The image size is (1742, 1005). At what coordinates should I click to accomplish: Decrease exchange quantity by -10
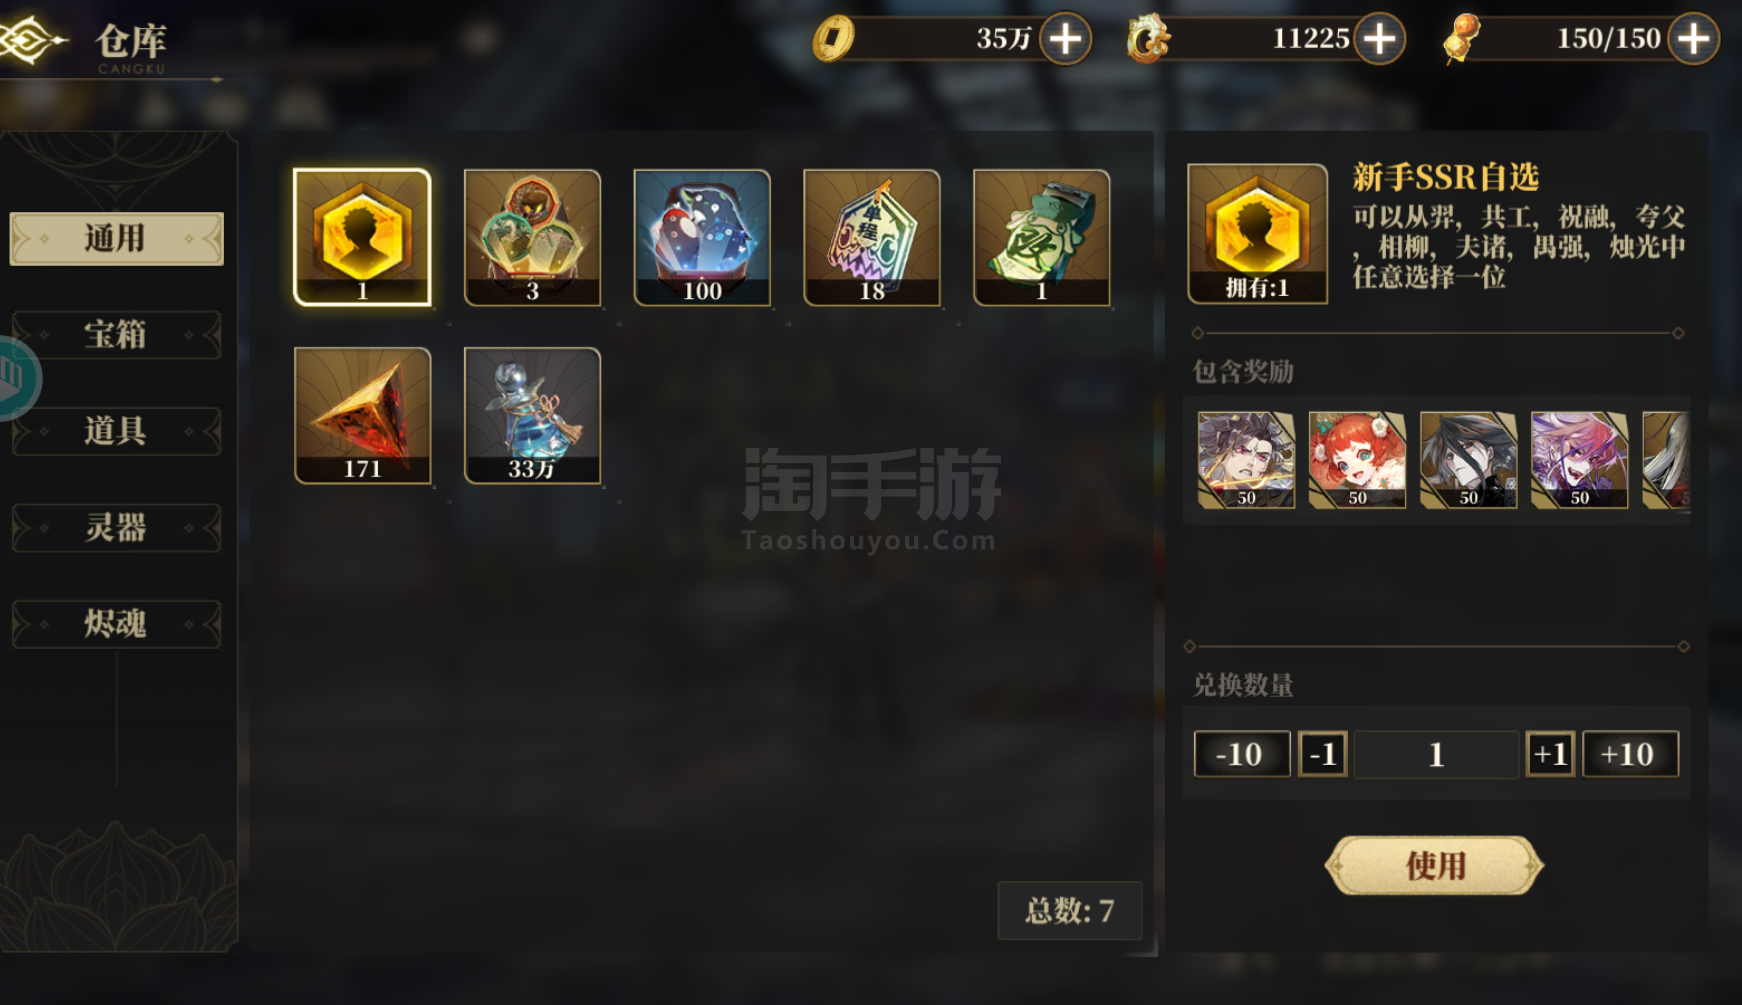coord(1241,754)
